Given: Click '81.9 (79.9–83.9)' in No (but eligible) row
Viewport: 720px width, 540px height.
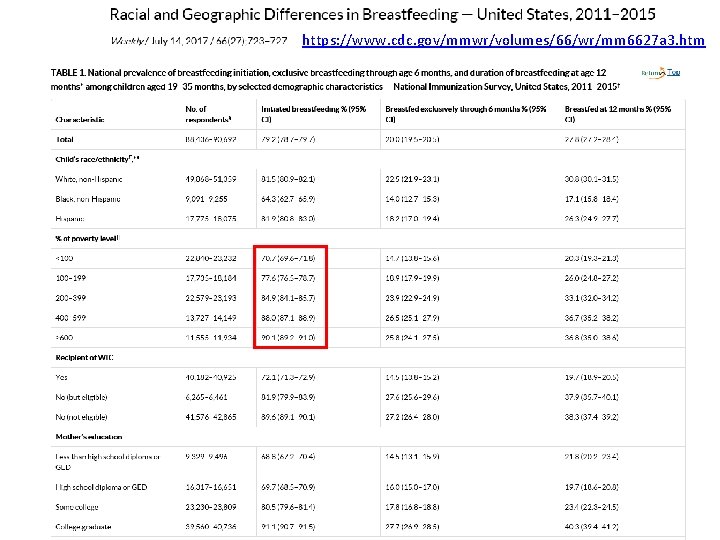Looking at the screenshot, I should click(288, 397).
